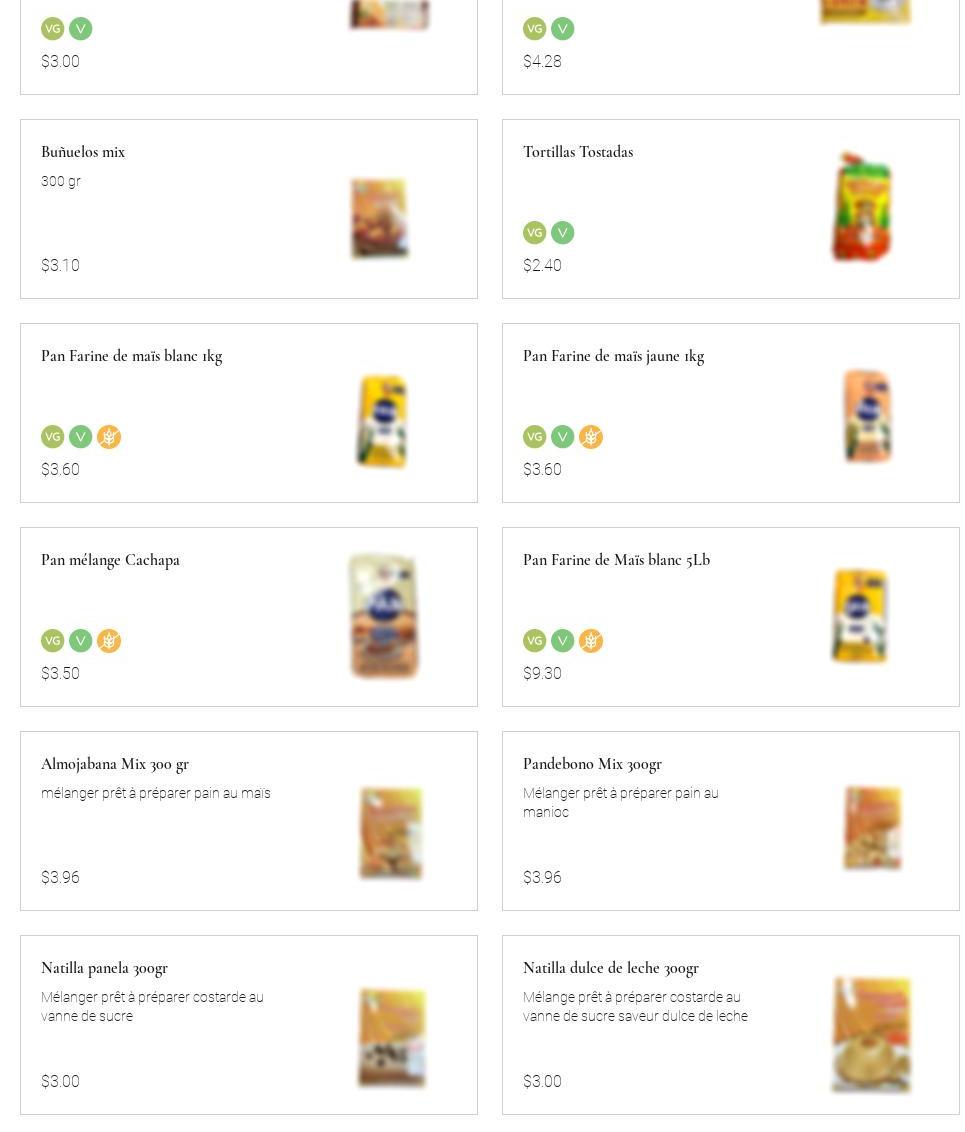Image resolution: width=965 pixels, height=1132 pixels.
Task: Click the V icon on Pan Farine de Maïs blanc 5Lb
Action: point(563,641)
